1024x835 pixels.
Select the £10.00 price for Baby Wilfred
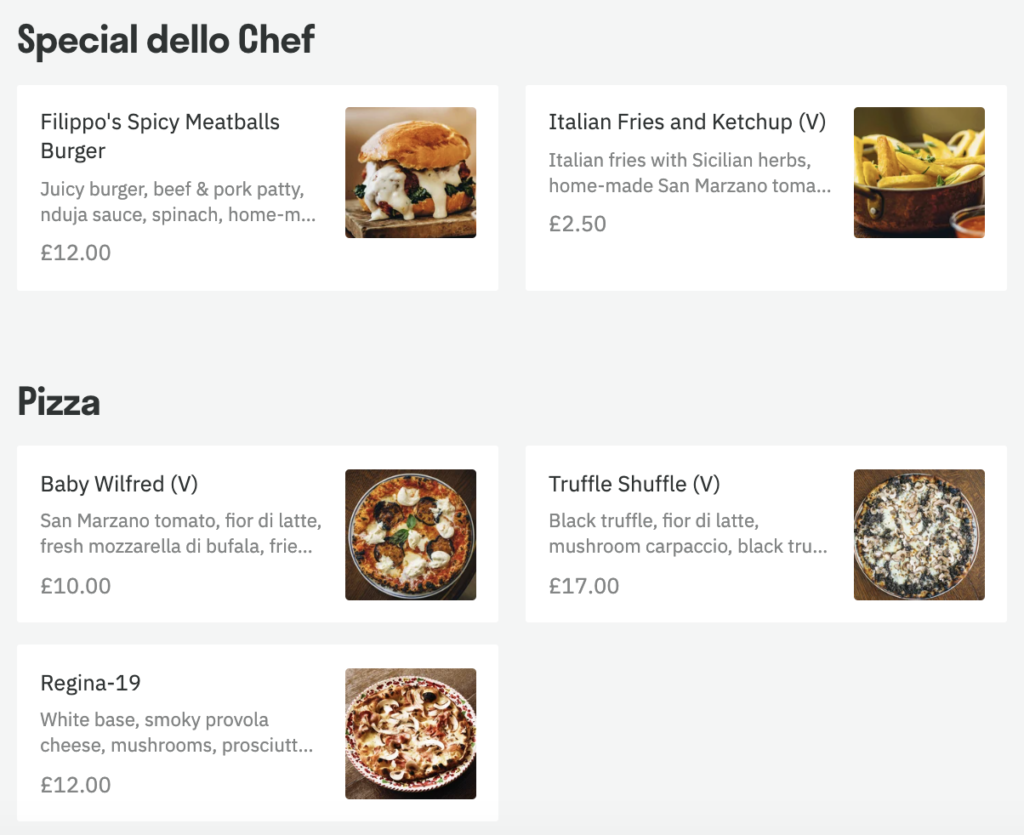coord(76,586)
